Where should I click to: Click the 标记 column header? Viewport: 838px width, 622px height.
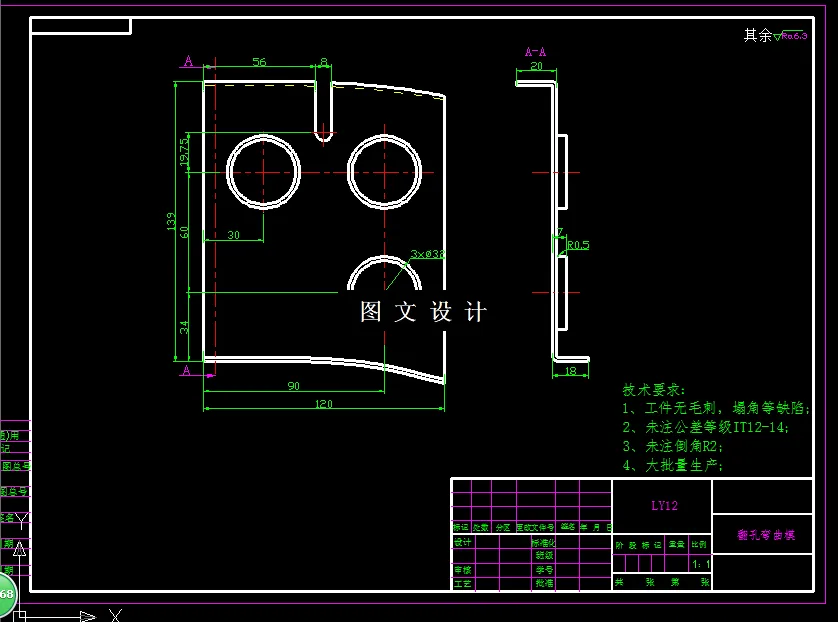coord(461,527)
